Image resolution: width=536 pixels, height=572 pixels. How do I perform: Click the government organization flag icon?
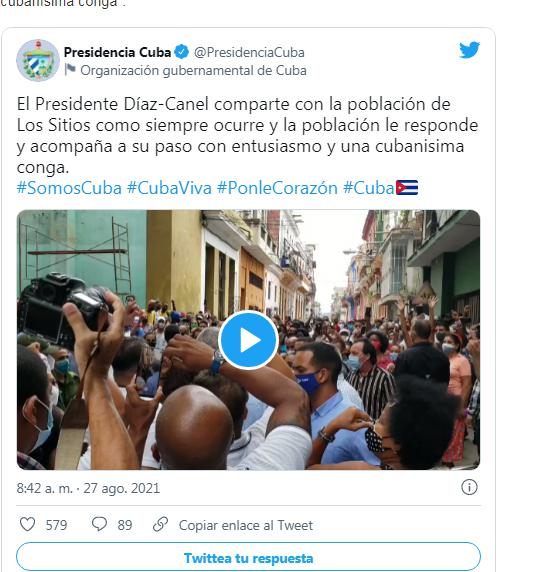click(x=70, y=70)
